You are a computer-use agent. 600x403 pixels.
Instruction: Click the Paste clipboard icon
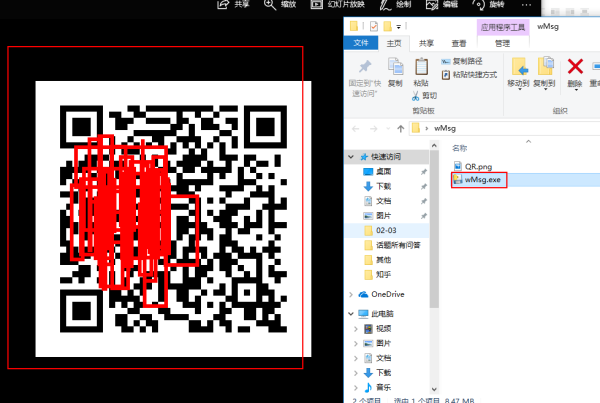coord(421,67)
